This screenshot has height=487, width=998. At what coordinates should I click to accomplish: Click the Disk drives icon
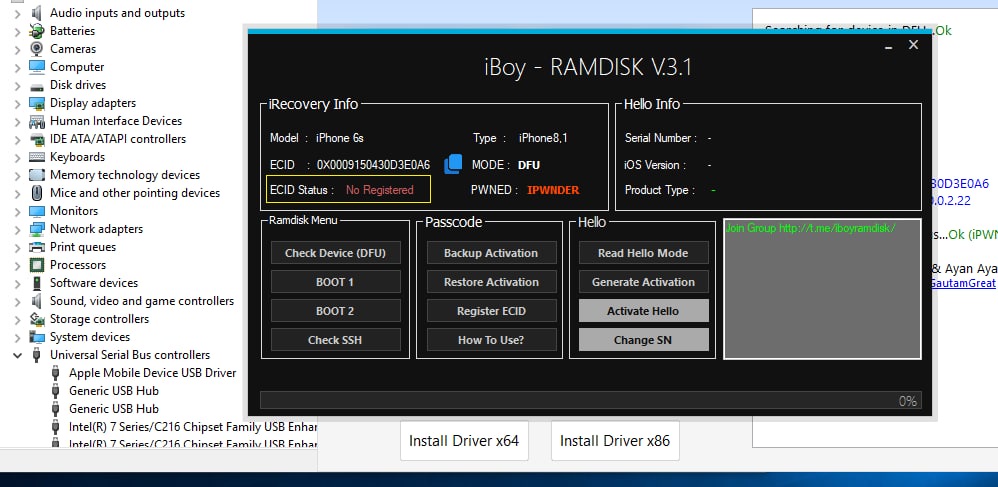click(37, 85)
